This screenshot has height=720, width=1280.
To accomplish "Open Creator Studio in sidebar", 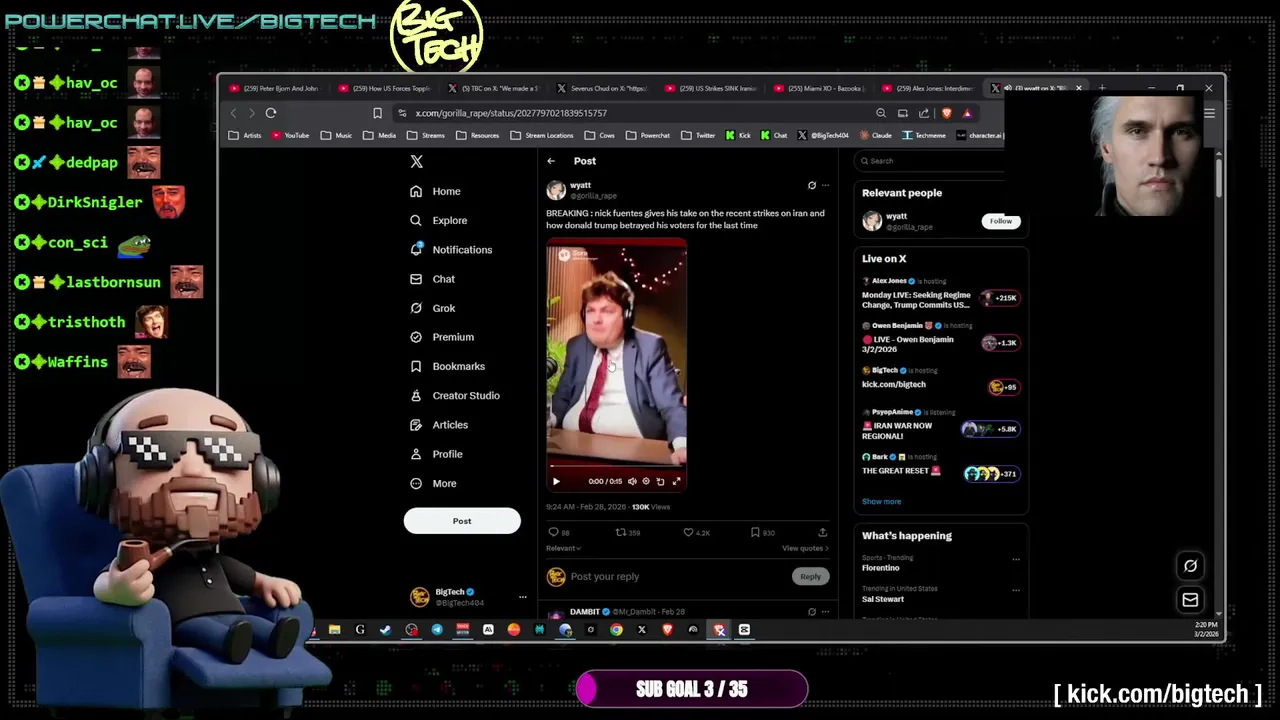I will pyautogui.click(x=455, y=396).
